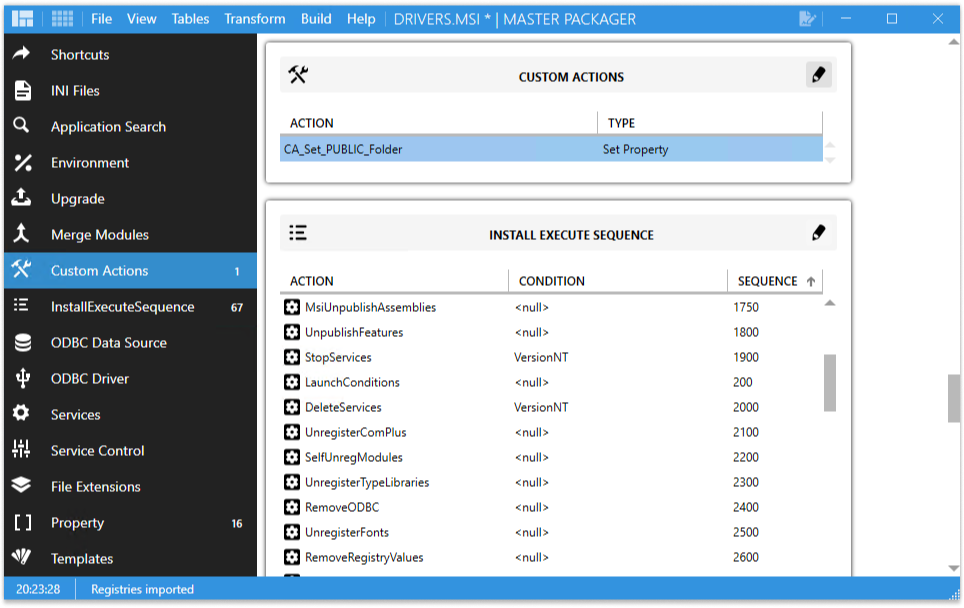Click the gear icon beside StopServices
The height and width of the screenshot is (608, 964).
click(292, 357)
